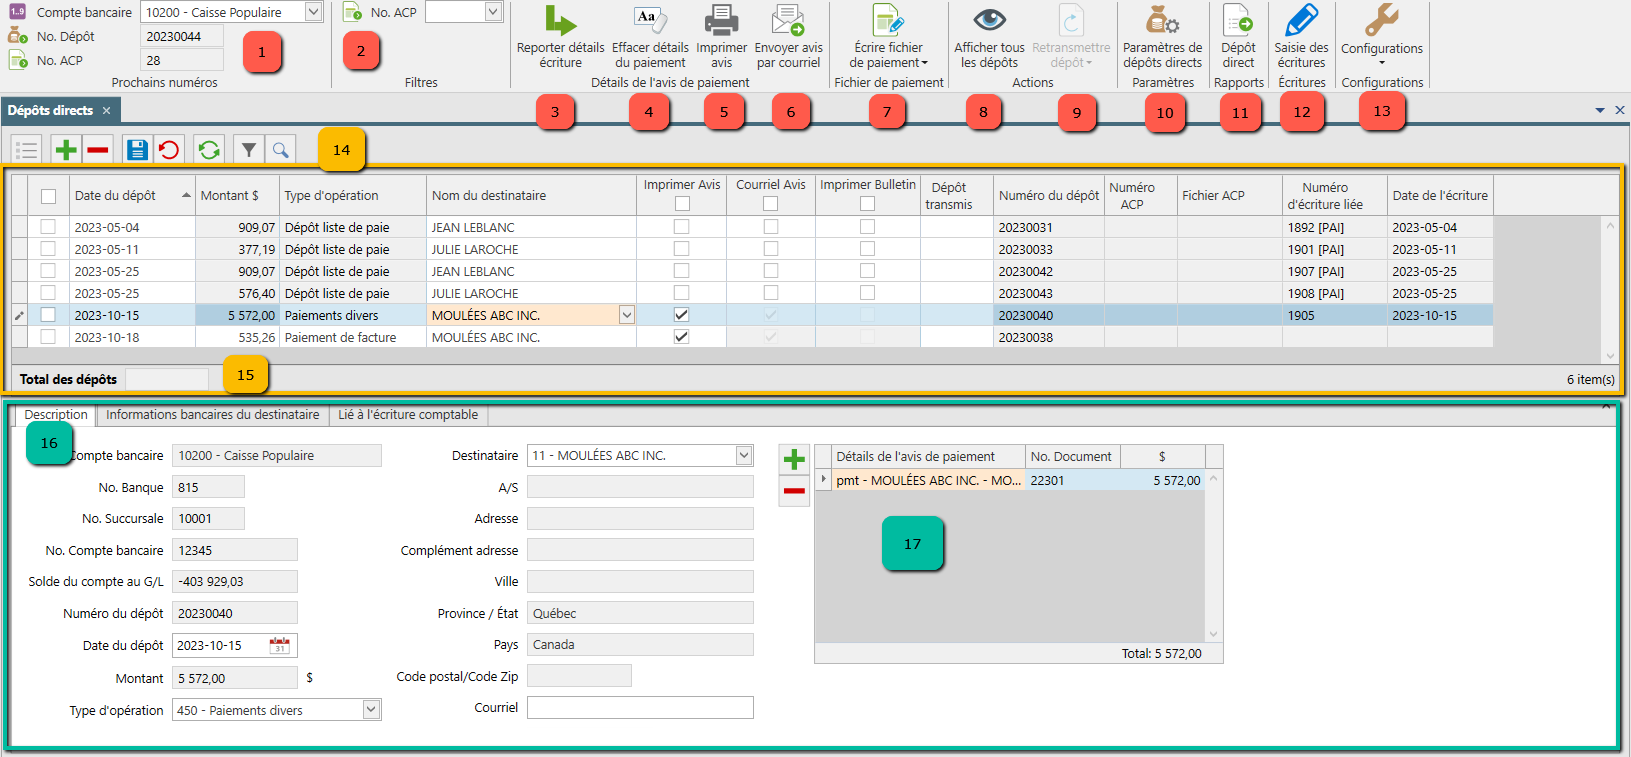Check the select-all rows header checkbox
Image resolution: width=1631 pixels, height=757 pixels.
pyautogui.click(x=48, y=196)
